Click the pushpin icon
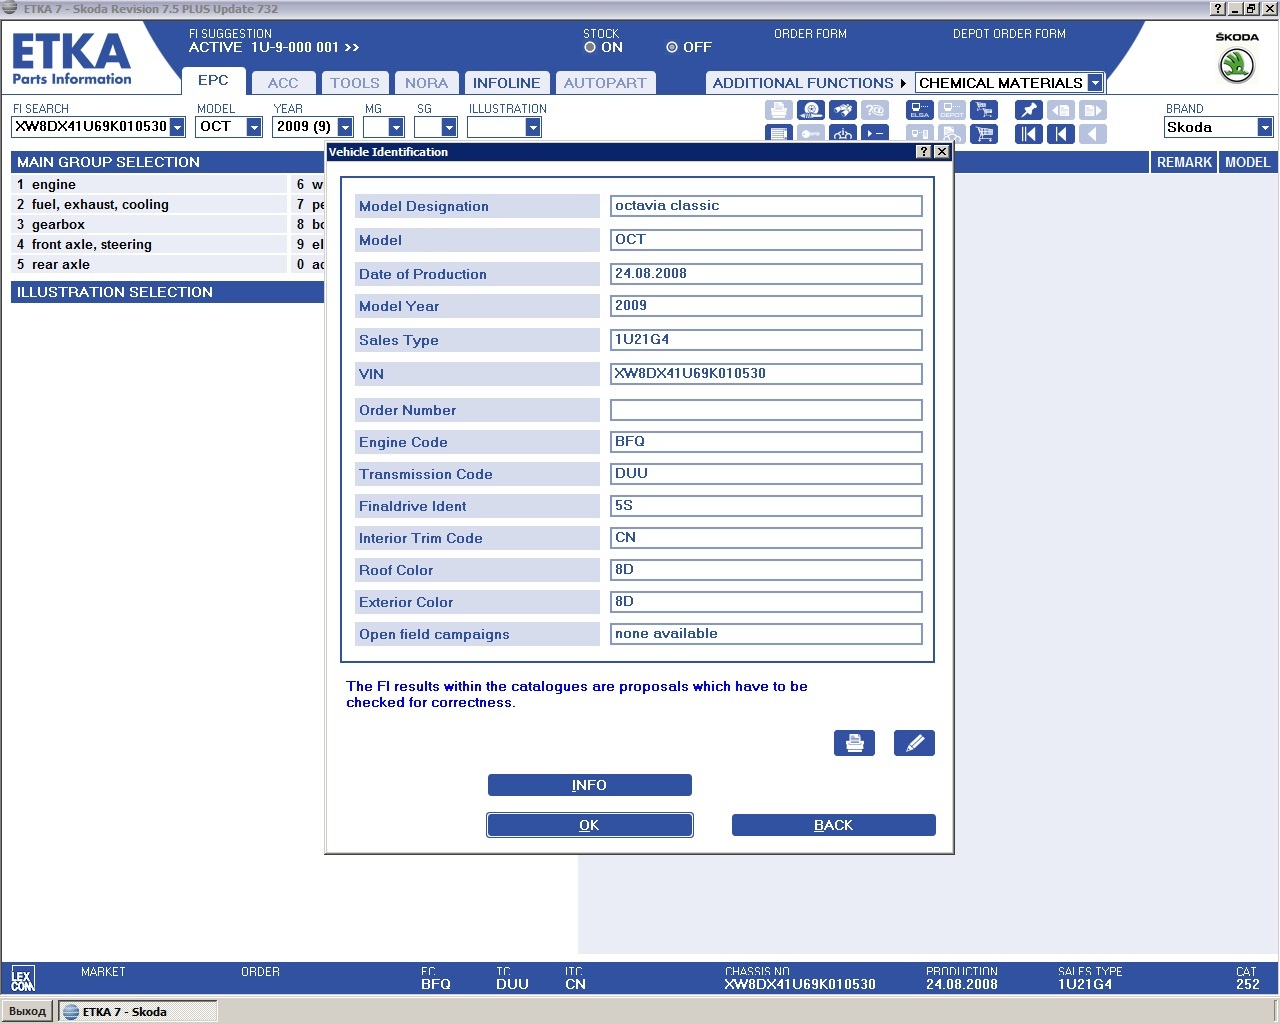 click(x=1029, y=110)
